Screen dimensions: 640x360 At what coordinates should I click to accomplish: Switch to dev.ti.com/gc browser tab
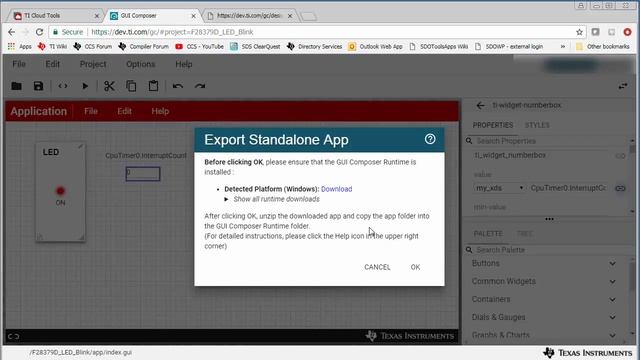[x=250, y=16]
